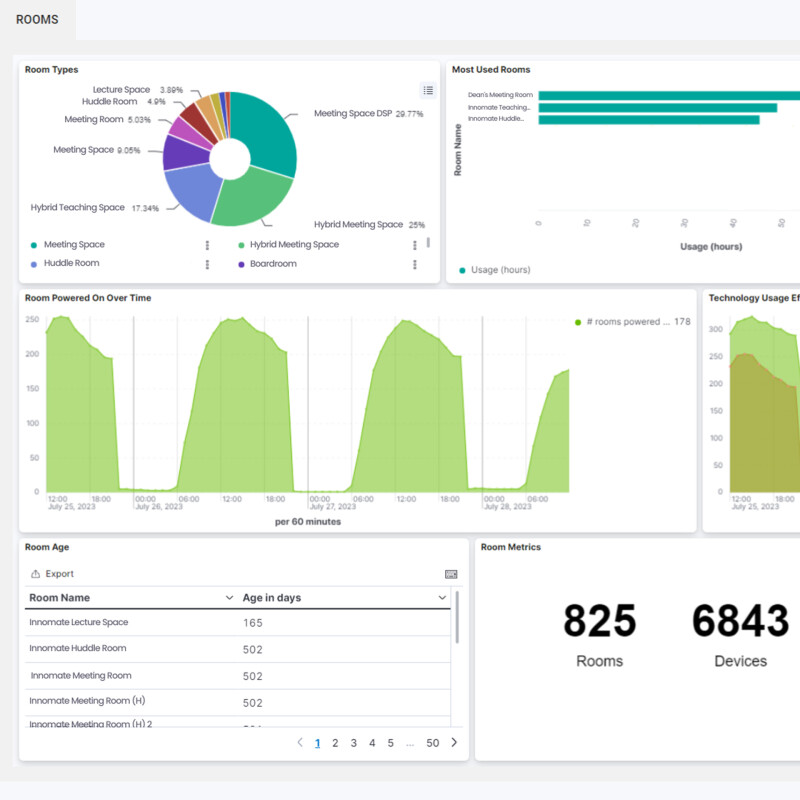Screen dimensions: 800x800
Task: Go to page 4
Action: 372,743
